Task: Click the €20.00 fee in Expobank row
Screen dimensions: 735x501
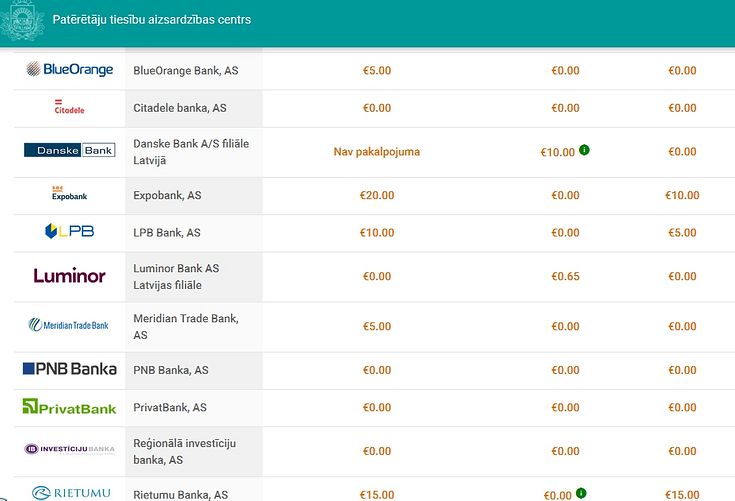Action: tap(376, 195)
